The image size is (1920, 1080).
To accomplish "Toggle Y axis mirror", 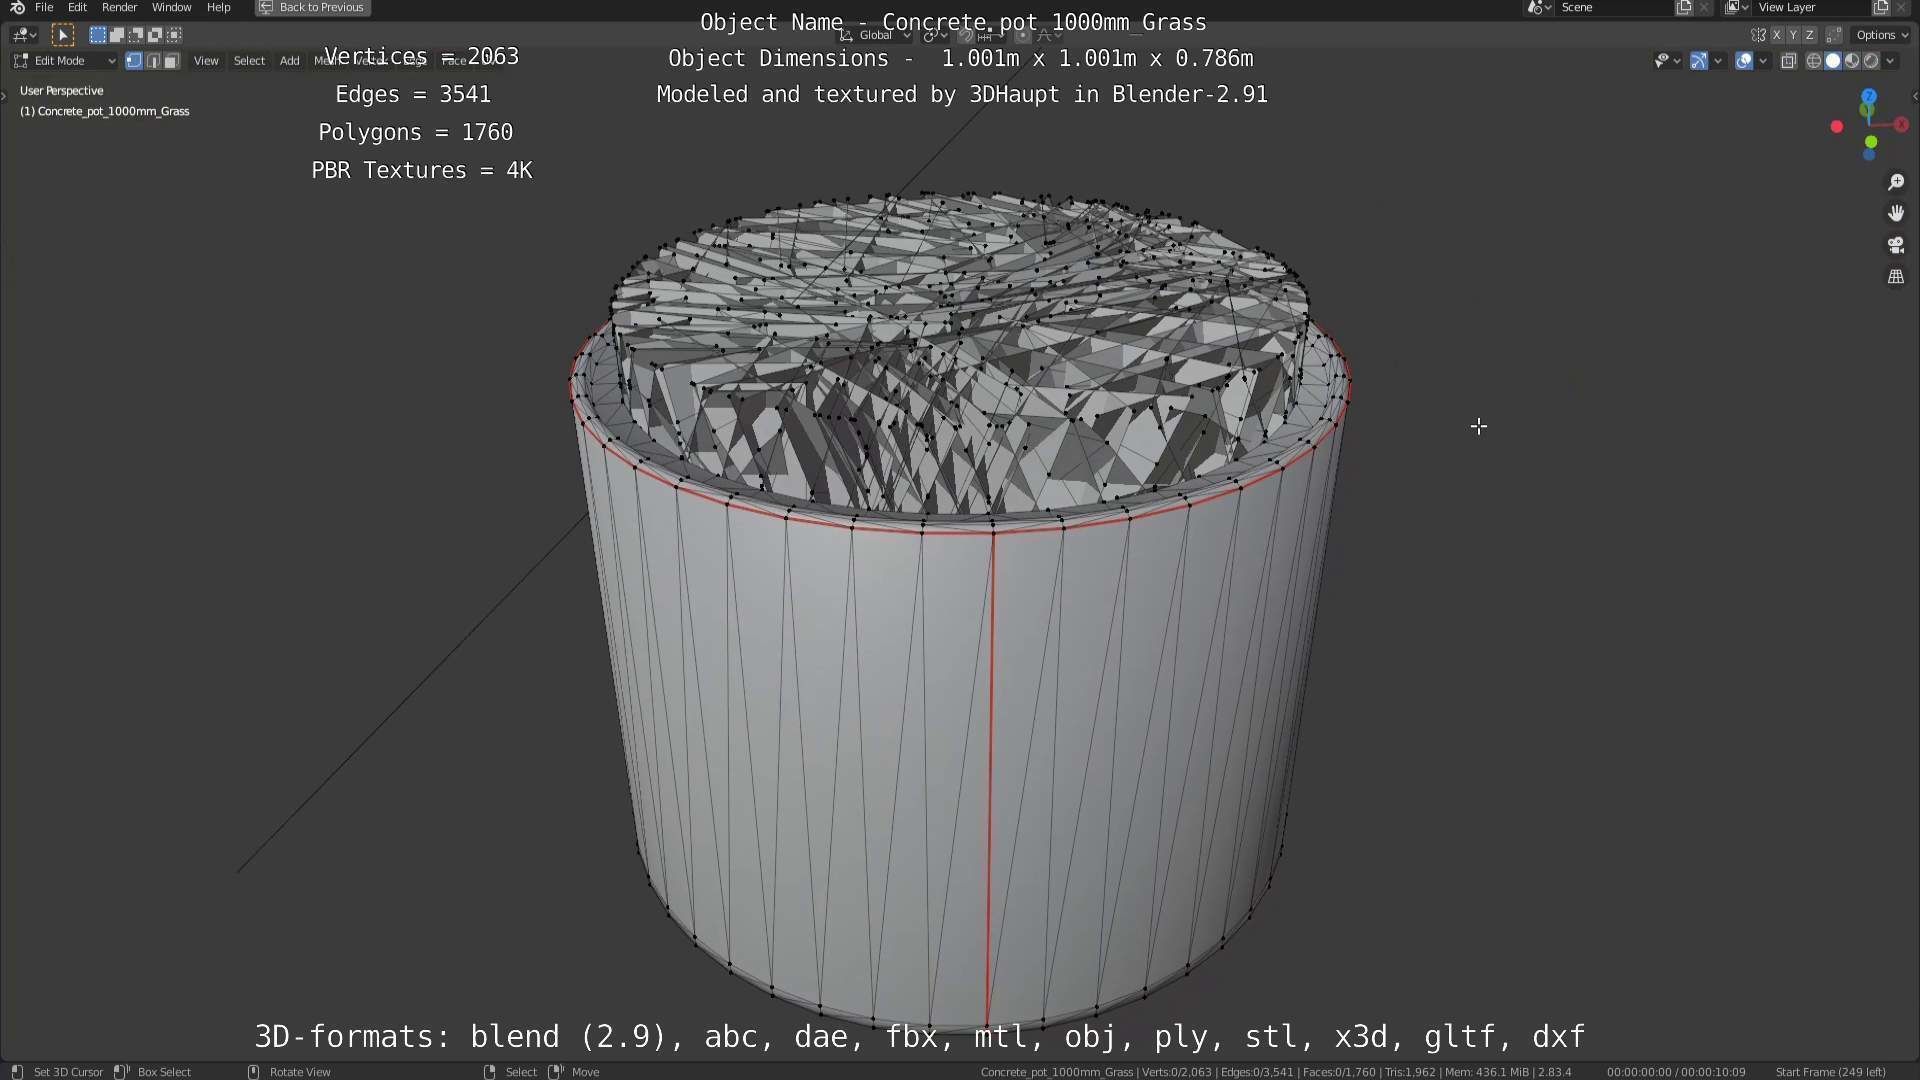I will point(1792,35).
